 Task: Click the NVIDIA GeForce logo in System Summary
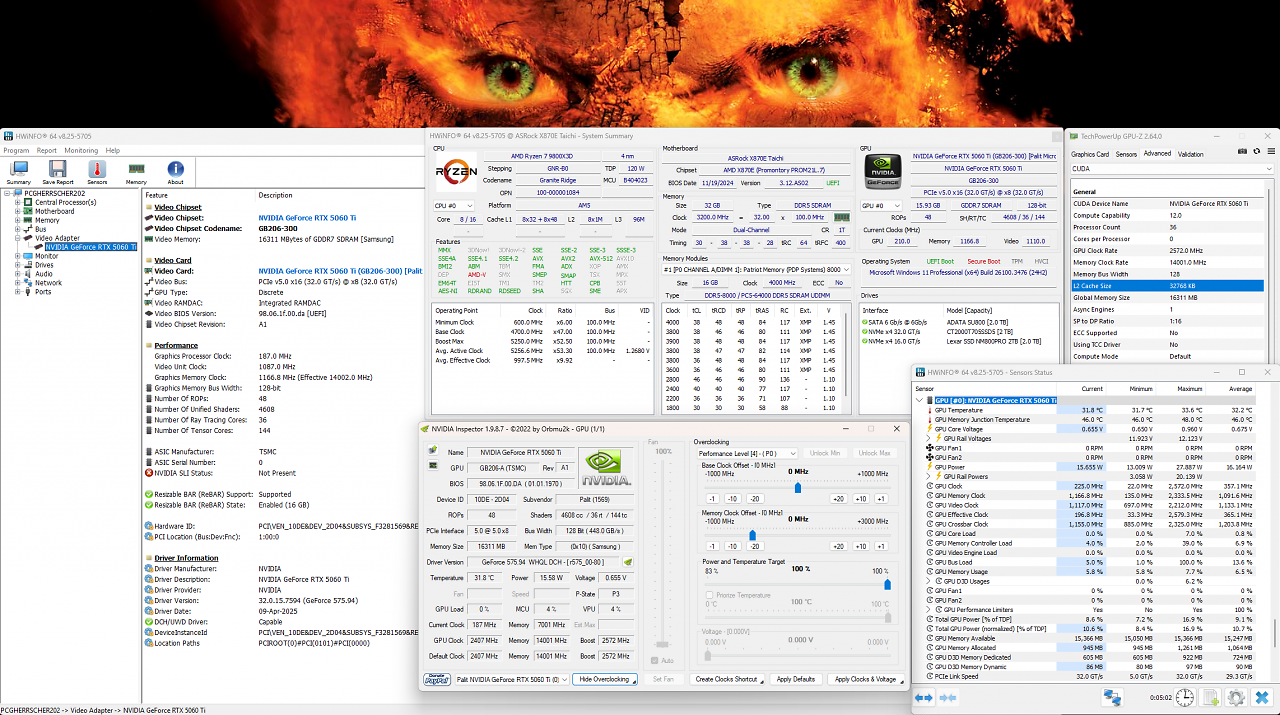click(x=881, y=171)
